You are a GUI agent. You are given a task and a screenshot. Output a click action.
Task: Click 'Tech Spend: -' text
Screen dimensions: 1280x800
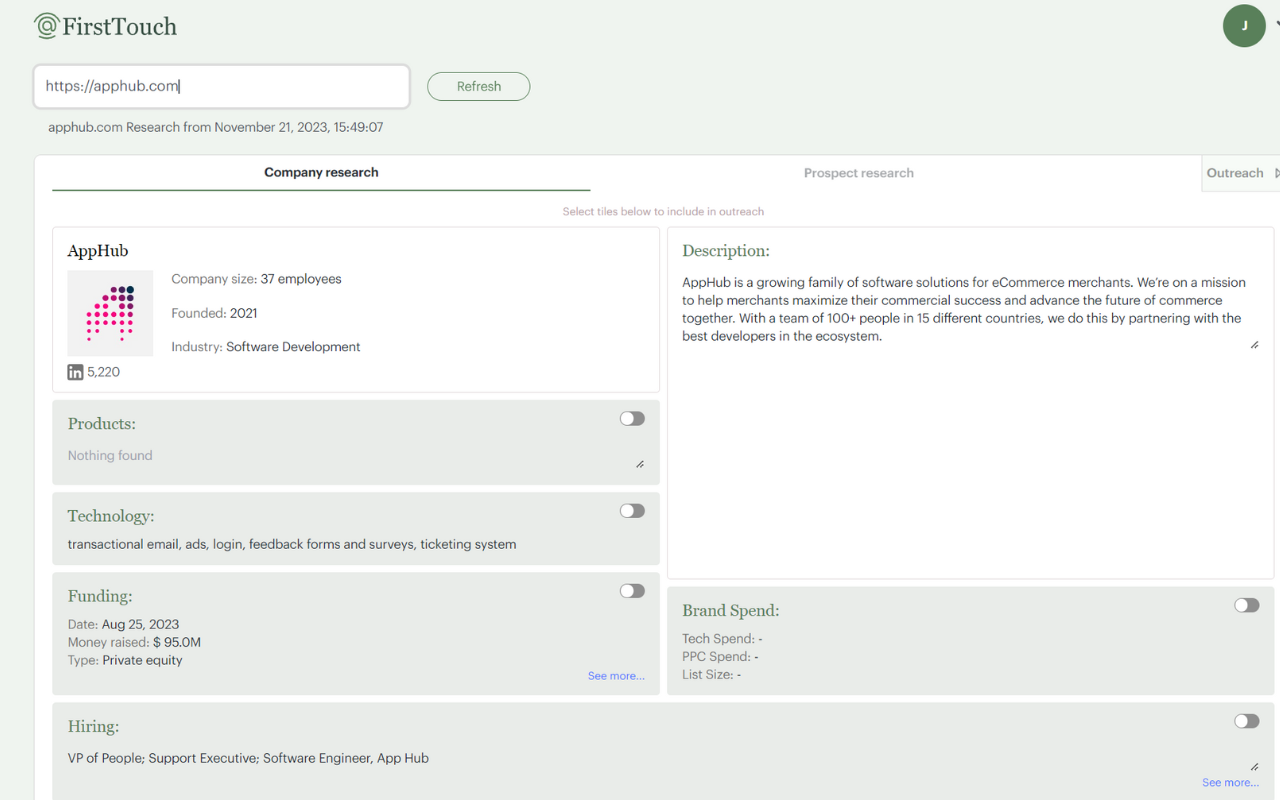(722, 638)
